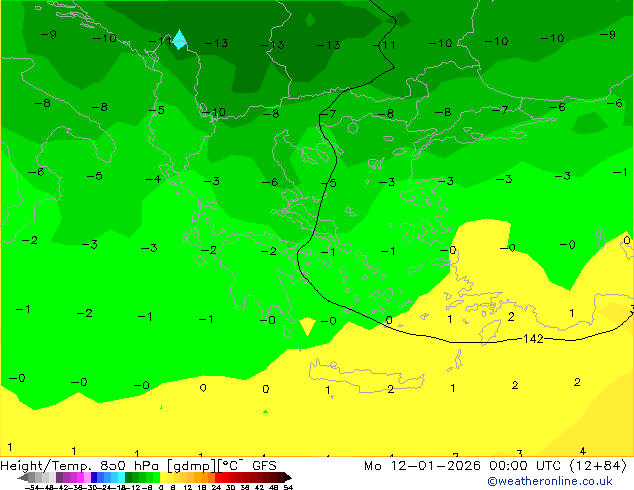This screenshot has height=490, width=634.
Task: Click the 'Mo 12-01-2026' date text
Action: (422, 466)
